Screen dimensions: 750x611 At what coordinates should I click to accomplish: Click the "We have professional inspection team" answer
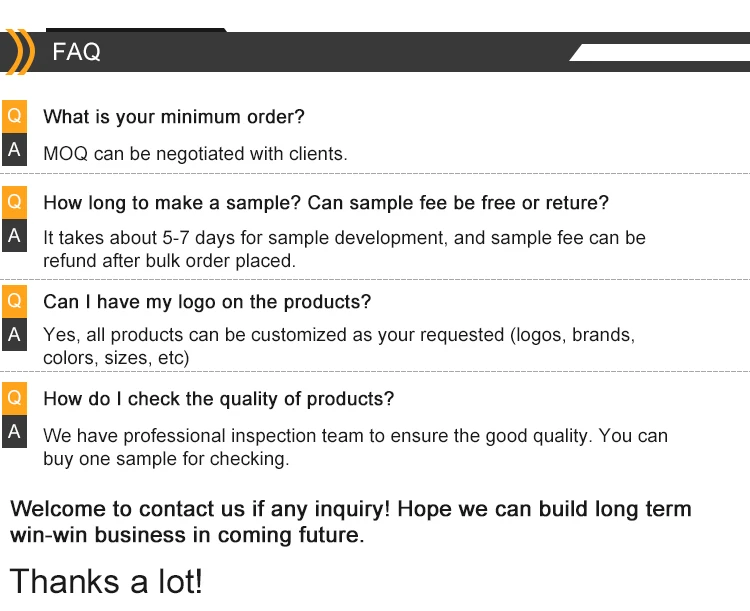pos(355,447)
